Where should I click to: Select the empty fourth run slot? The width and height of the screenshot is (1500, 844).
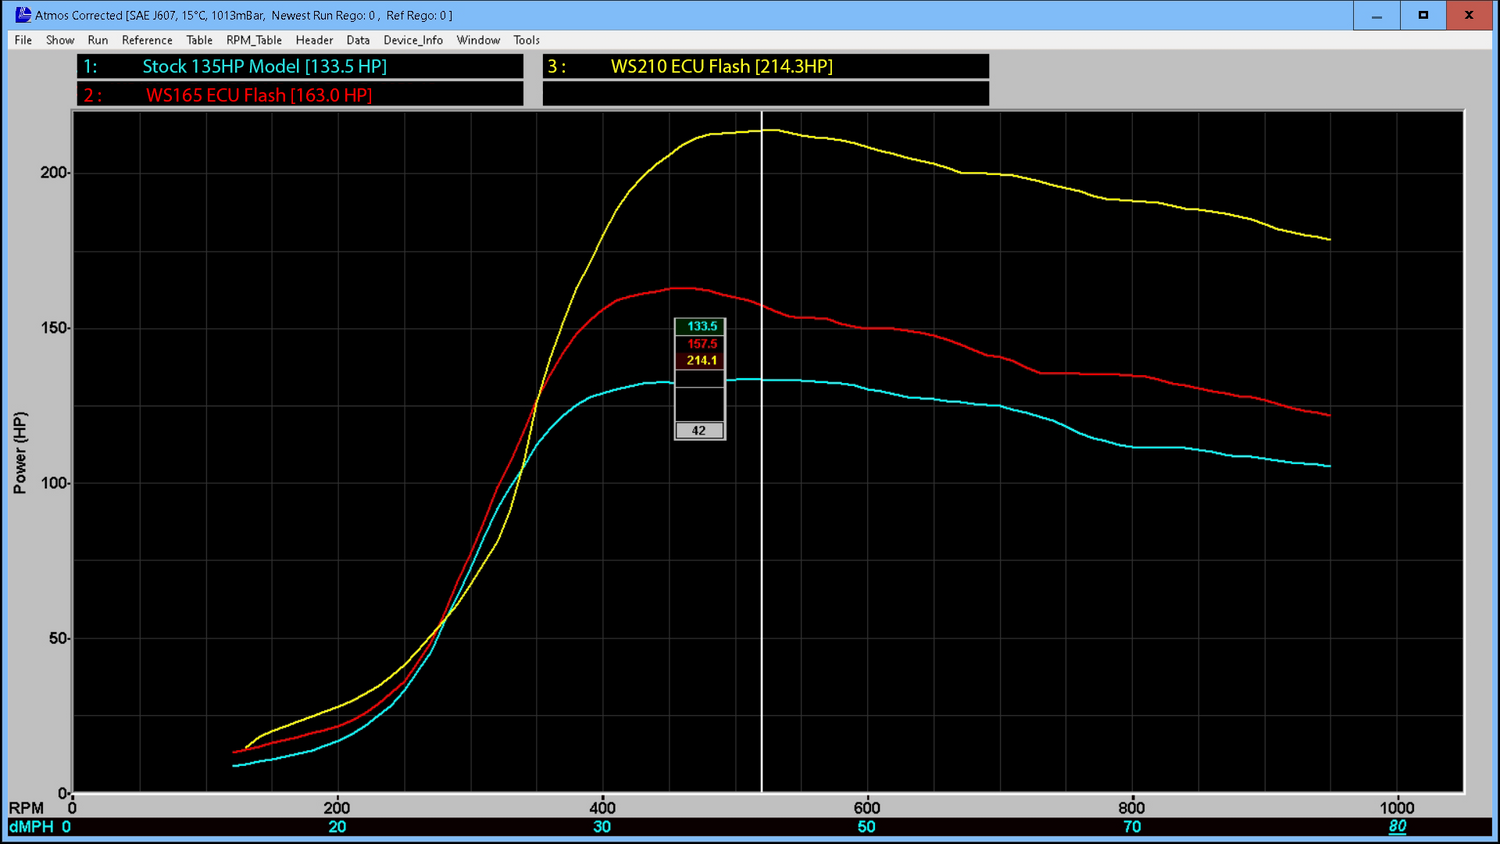click(x=765, y=93)
